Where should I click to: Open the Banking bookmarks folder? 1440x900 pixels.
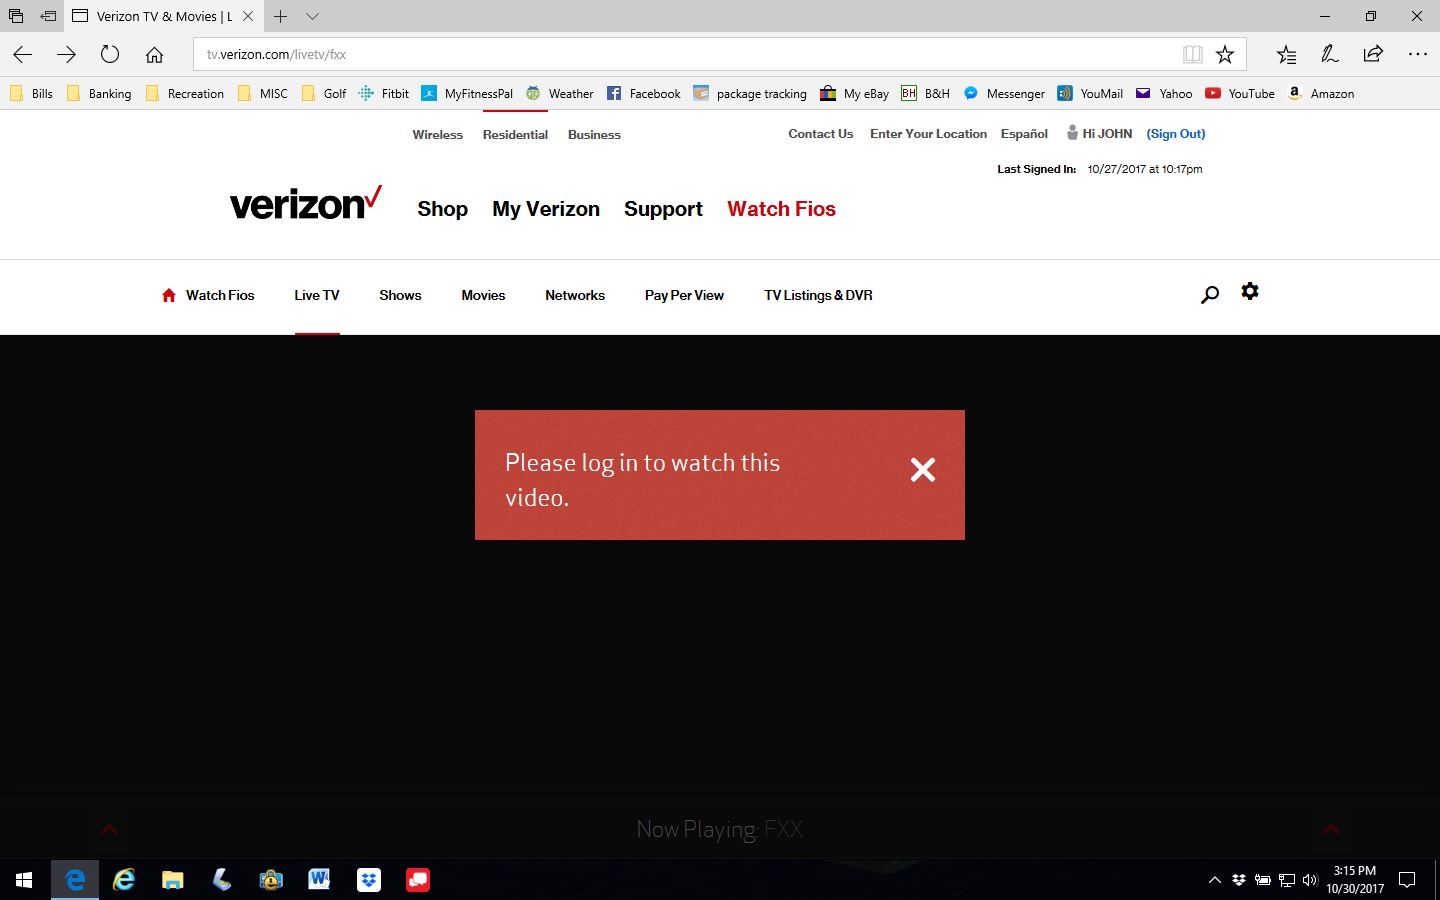pos(98,93)
